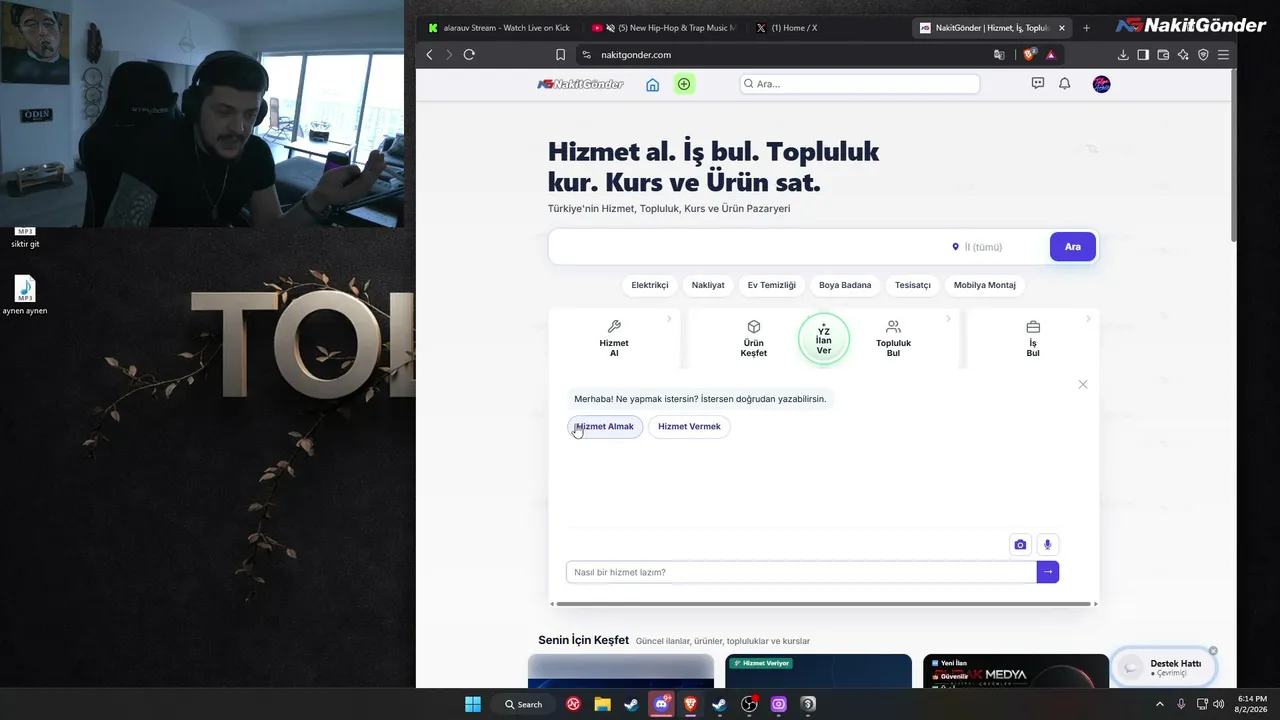Start voice input with the microphone icon
The image size is (1280, 720).
click(x=1047, y=545)
